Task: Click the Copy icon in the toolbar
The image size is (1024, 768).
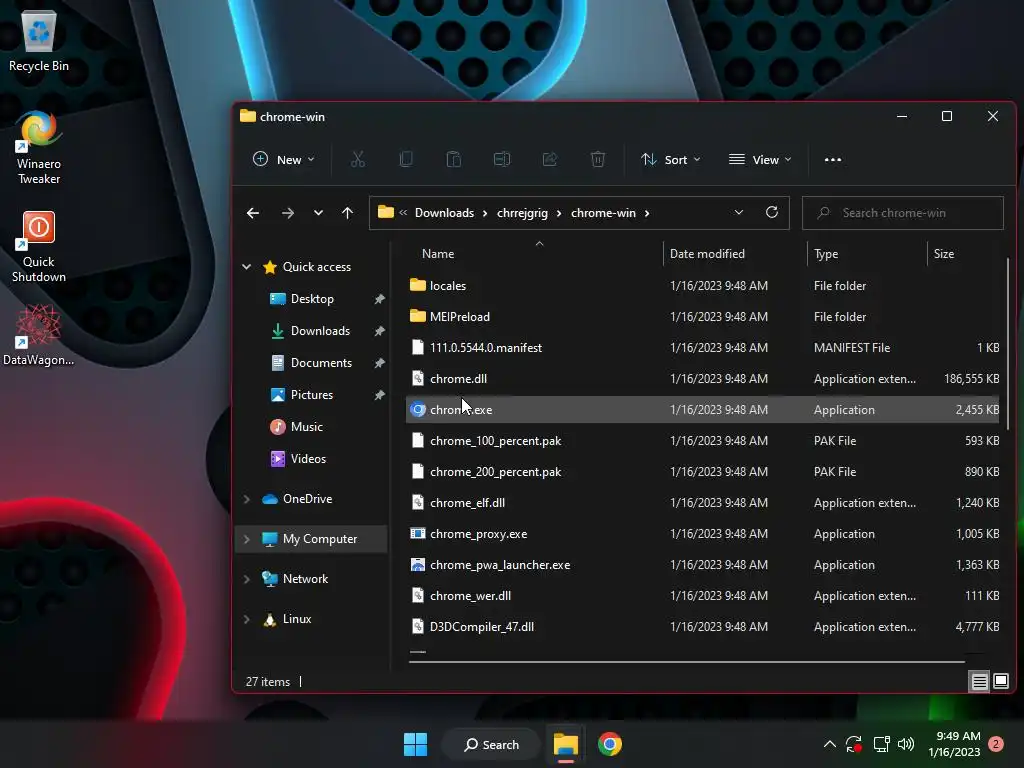Action: click(406, 159)
